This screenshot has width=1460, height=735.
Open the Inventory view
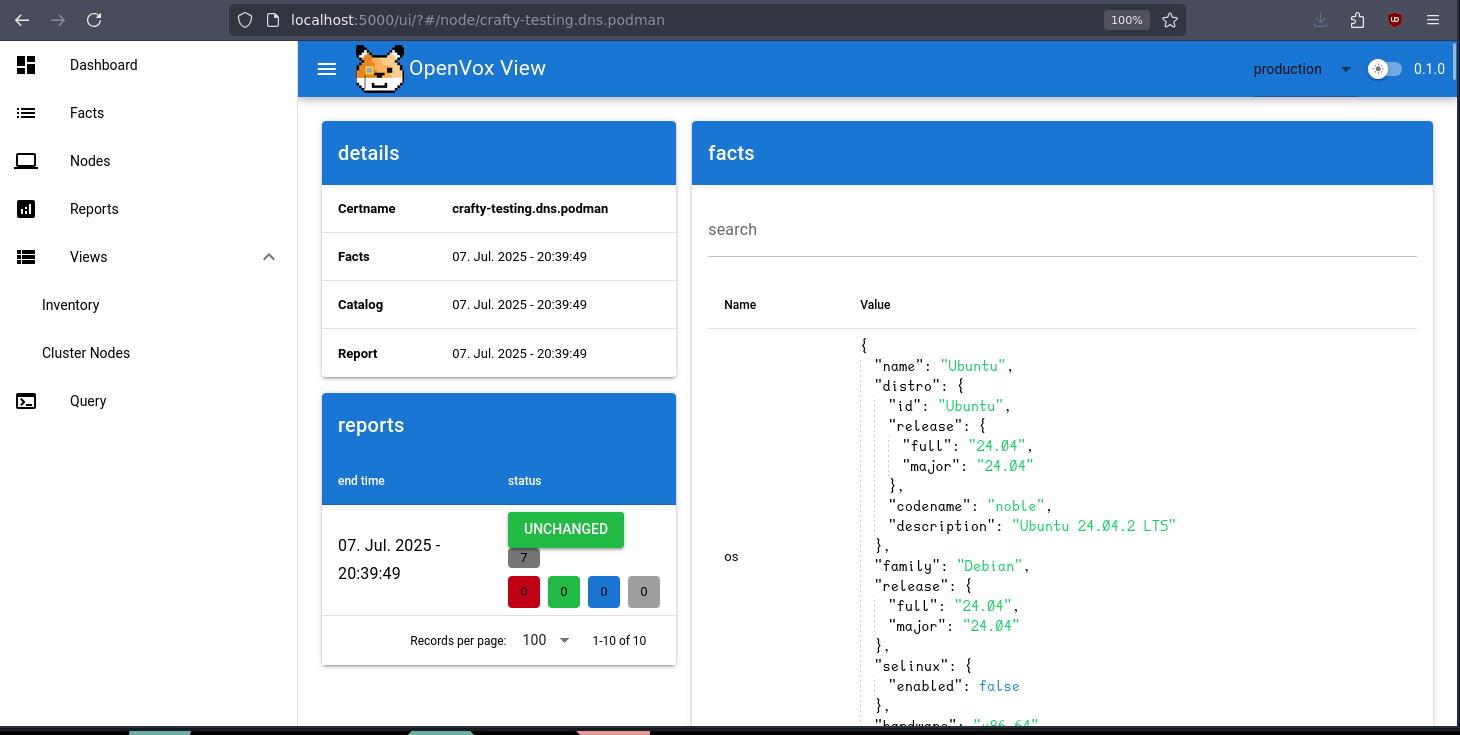70,304
